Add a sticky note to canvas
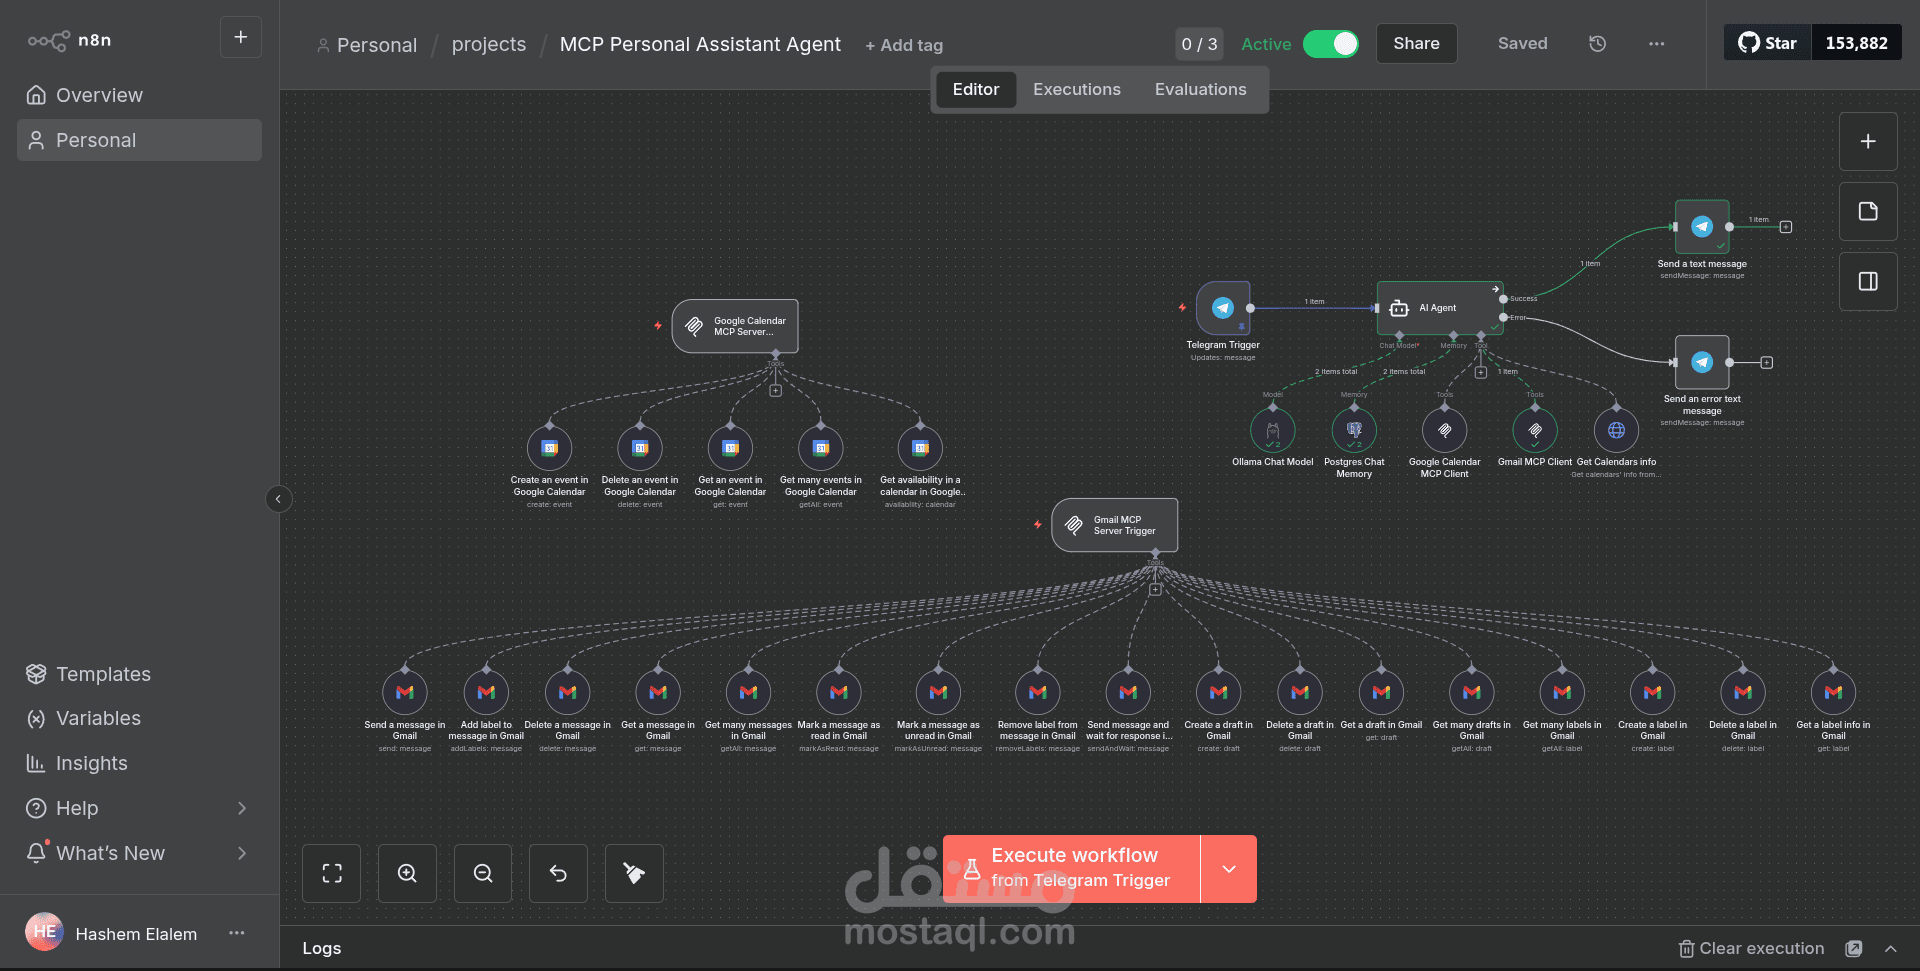Screen dimensions: 1920x971 1868,211
